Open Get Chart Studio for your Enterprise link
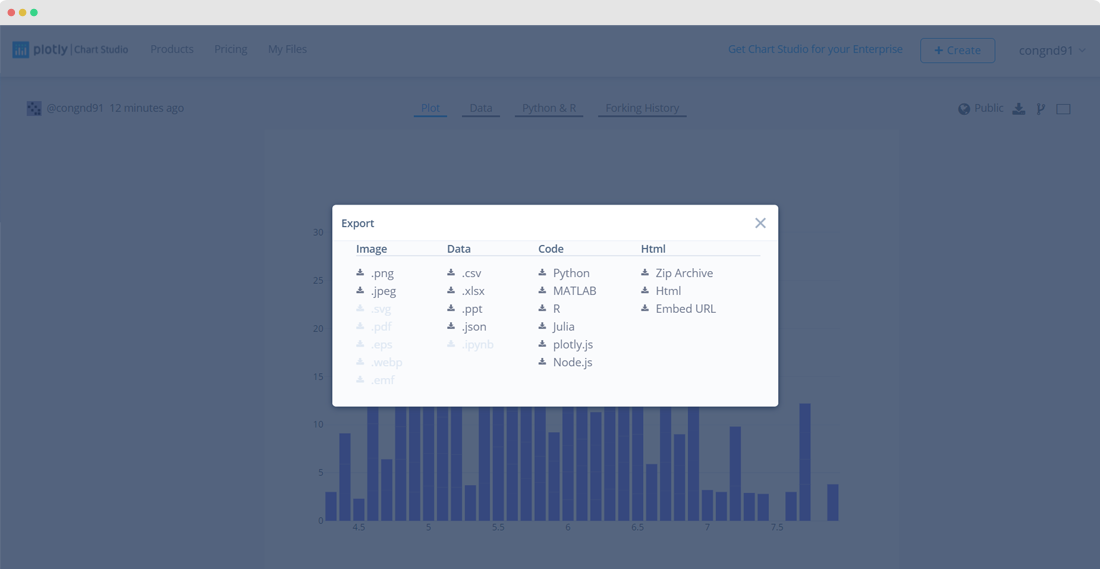The image size is (1100, 569). pyautogui.click(x=815, y=49)
